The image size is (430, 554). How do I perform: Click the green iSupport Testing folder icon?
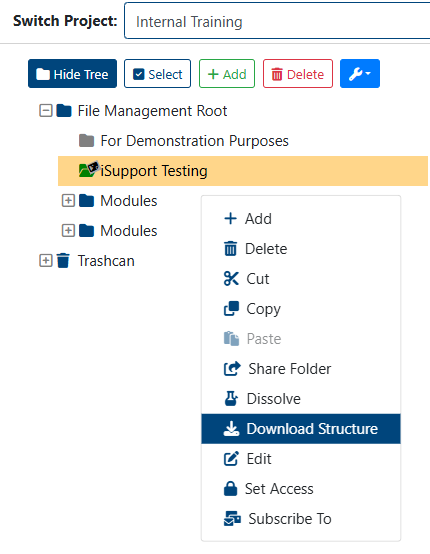point(88,170)
